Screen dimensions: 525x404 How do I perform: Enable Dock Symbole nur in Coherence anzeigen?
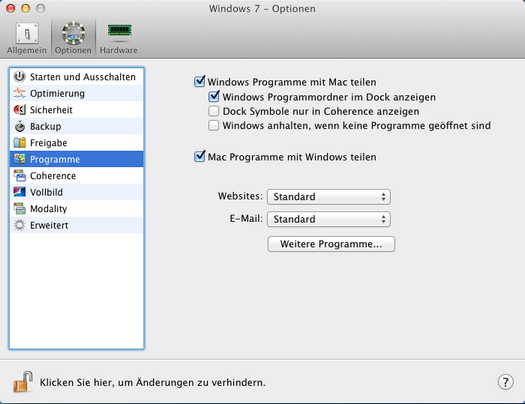tap(214, 111)
